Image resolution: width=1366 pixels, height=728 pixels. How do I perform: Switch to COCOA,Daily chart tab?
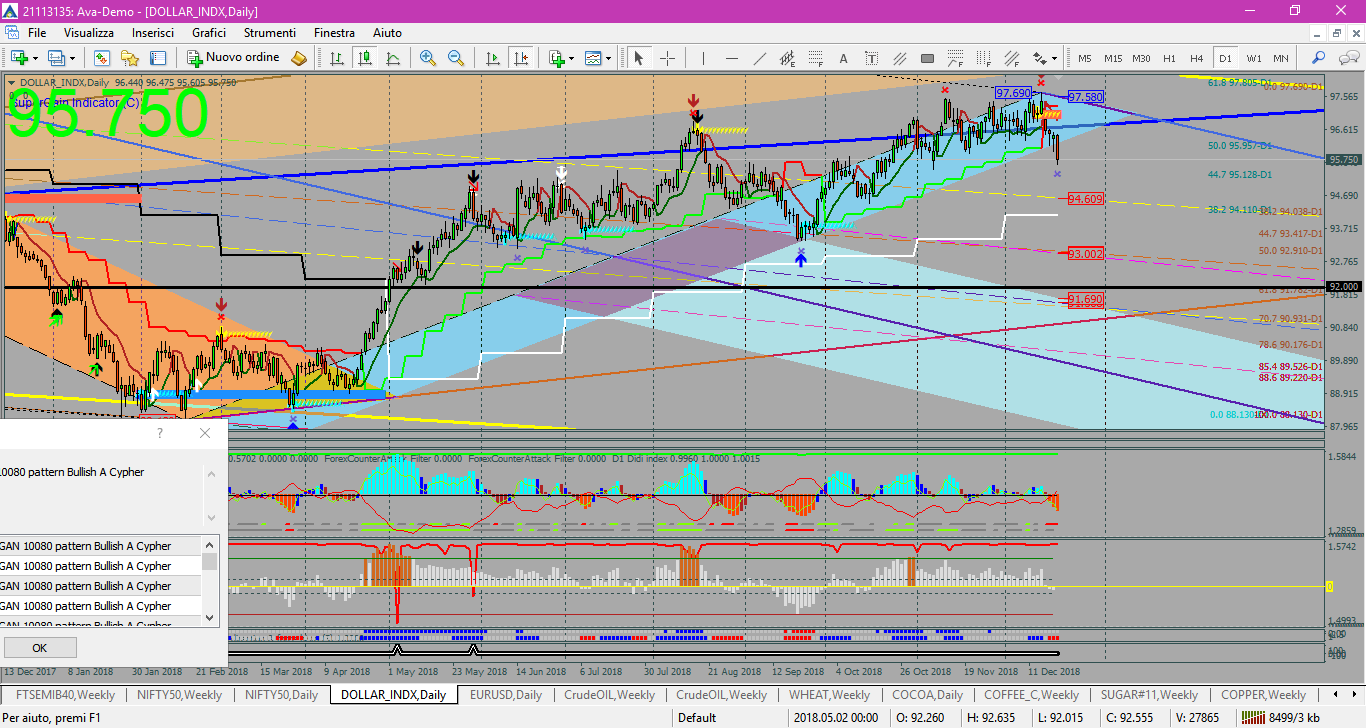(x=927, y=694)
